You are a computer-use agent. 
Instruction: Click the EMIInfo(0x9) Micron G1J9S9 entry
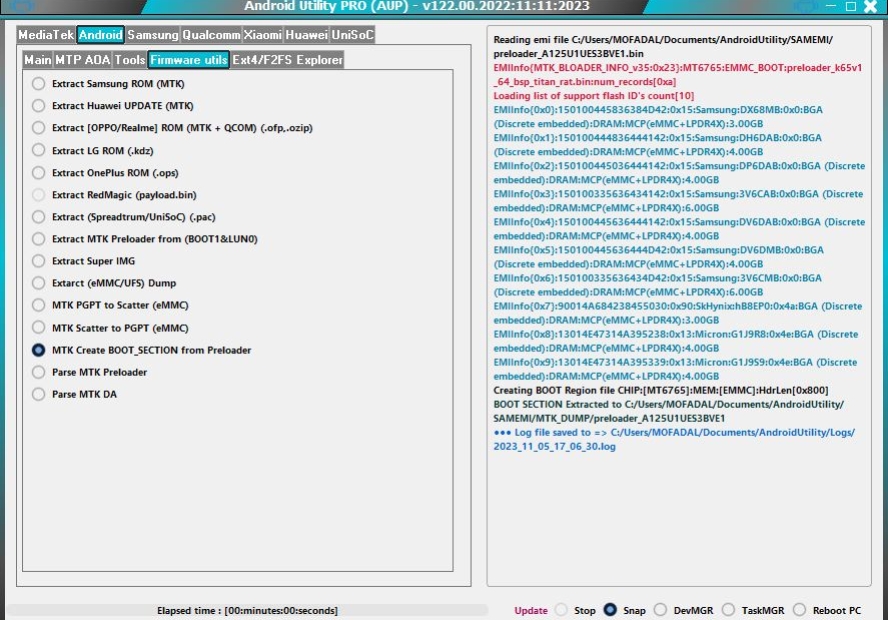point(674,369)
